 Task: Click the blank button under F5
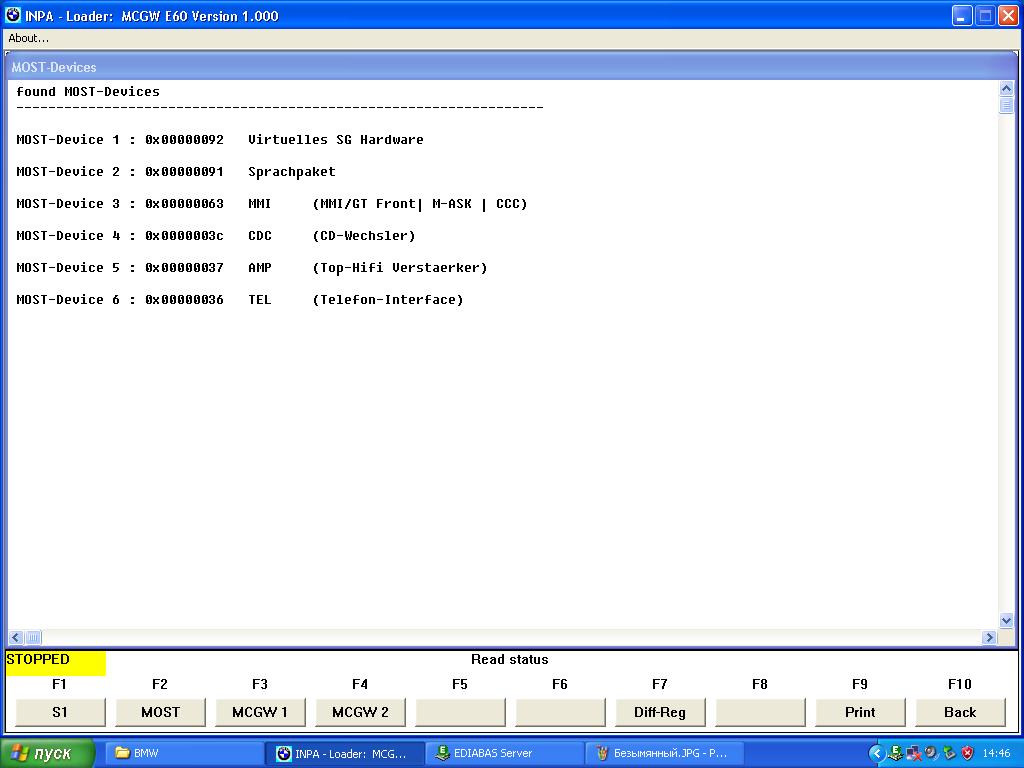coord(460,712)
